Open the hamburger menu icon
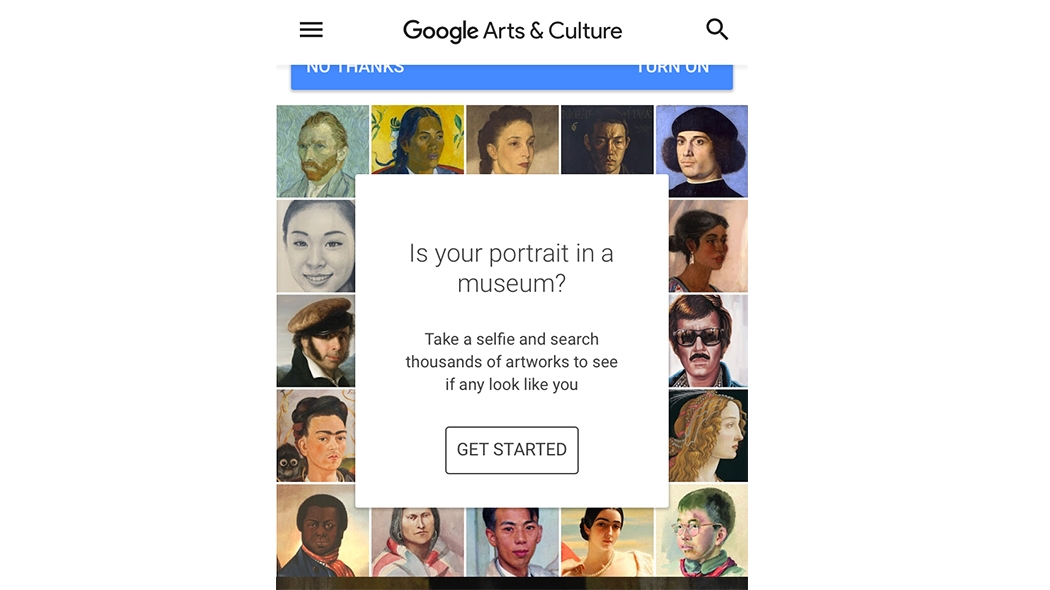The height and width of the screenshot is (590, 1050). [311, 30]
